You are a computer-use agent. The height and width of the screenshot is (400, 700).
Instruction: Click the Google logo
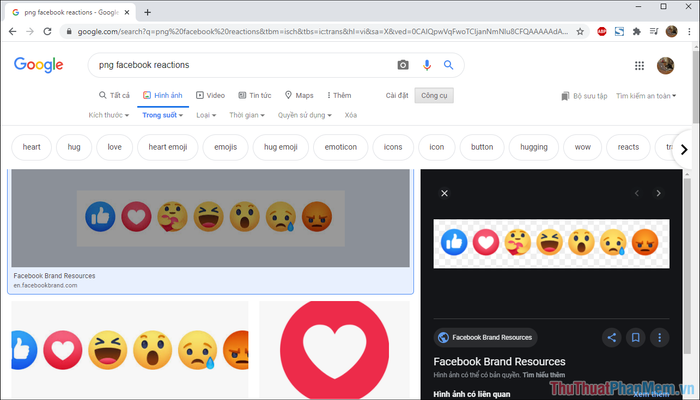[38, 65]
